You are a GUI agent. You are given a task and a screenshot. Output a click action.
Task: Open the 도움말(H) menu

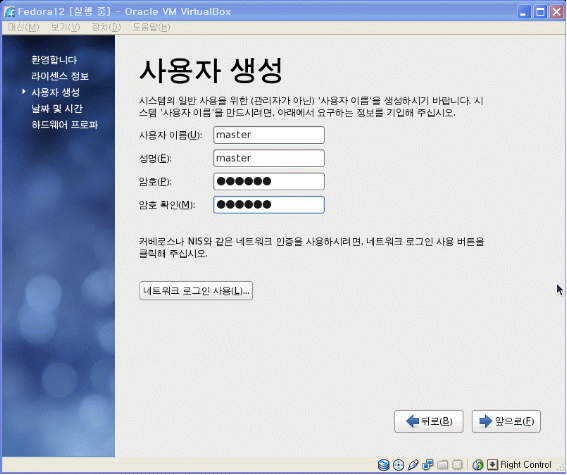pos(151,27)
